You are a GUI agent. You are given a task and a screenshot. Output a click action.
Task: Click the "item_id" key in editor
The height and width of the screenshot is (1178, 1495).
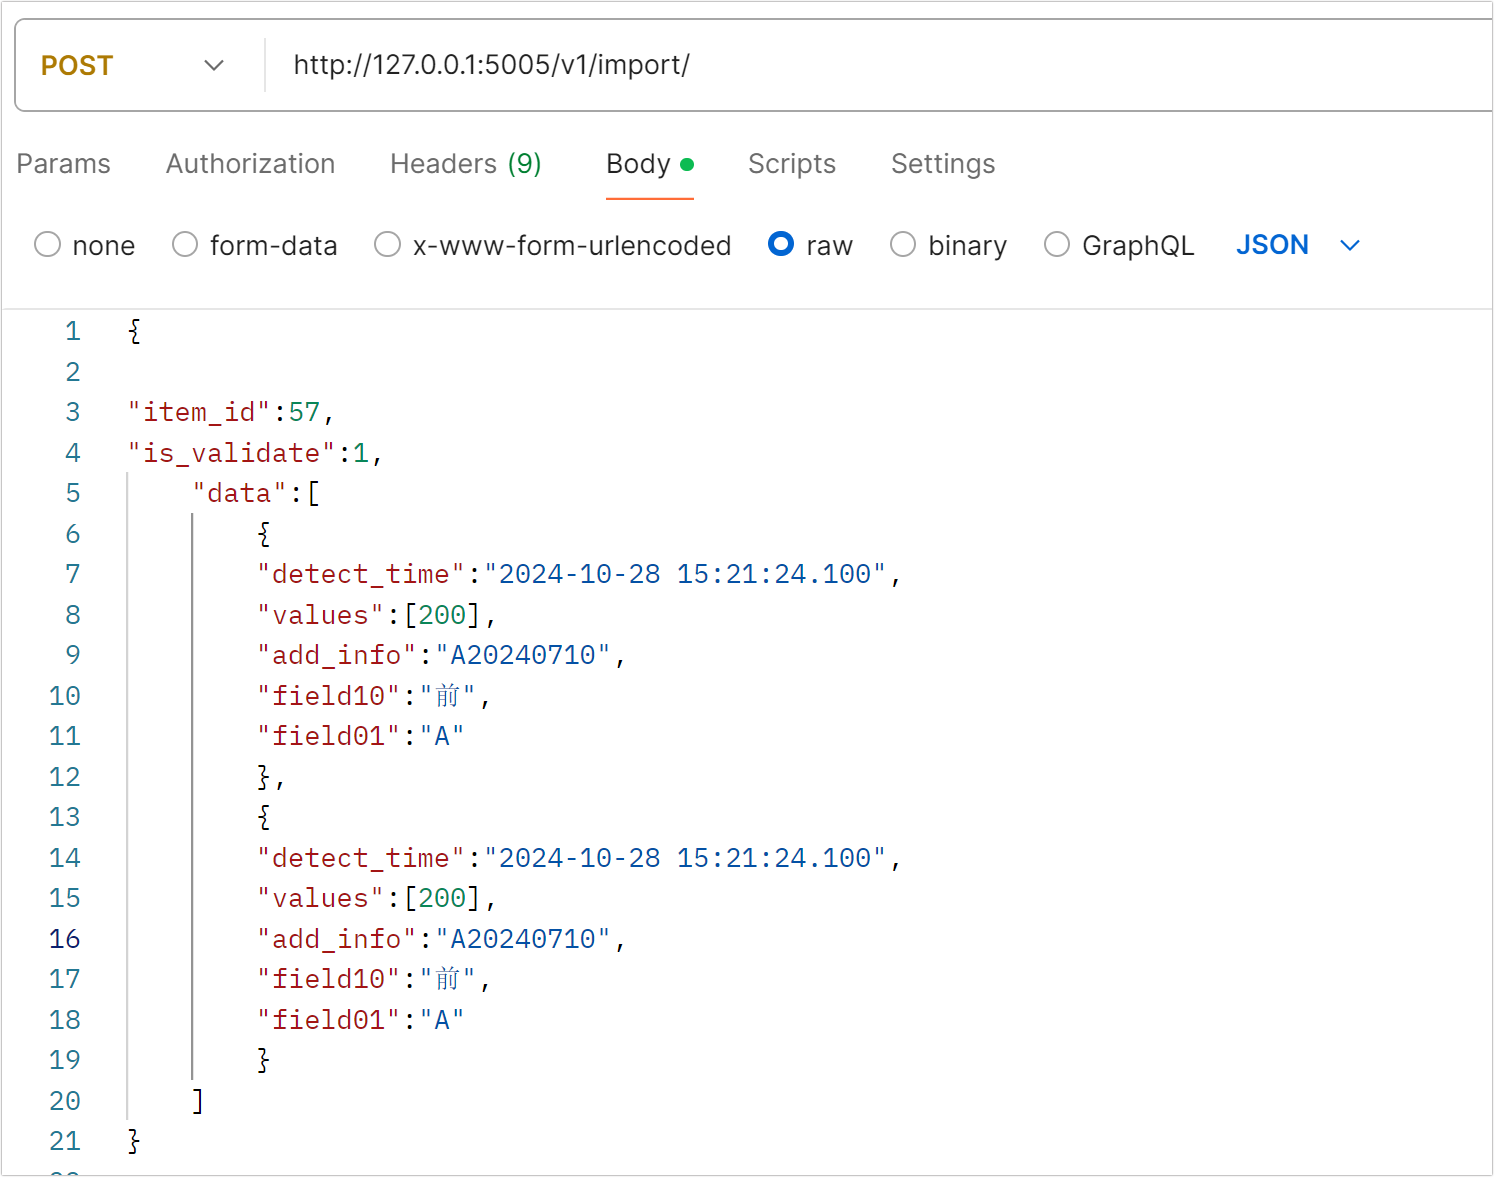(199, 412)
